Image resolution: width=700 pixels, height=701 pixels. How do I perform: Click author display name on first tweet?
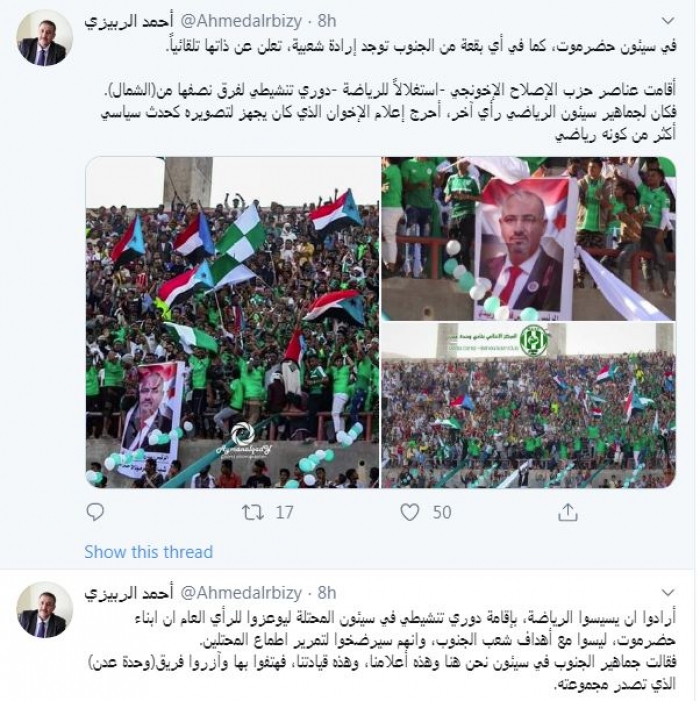click(129, 21)
